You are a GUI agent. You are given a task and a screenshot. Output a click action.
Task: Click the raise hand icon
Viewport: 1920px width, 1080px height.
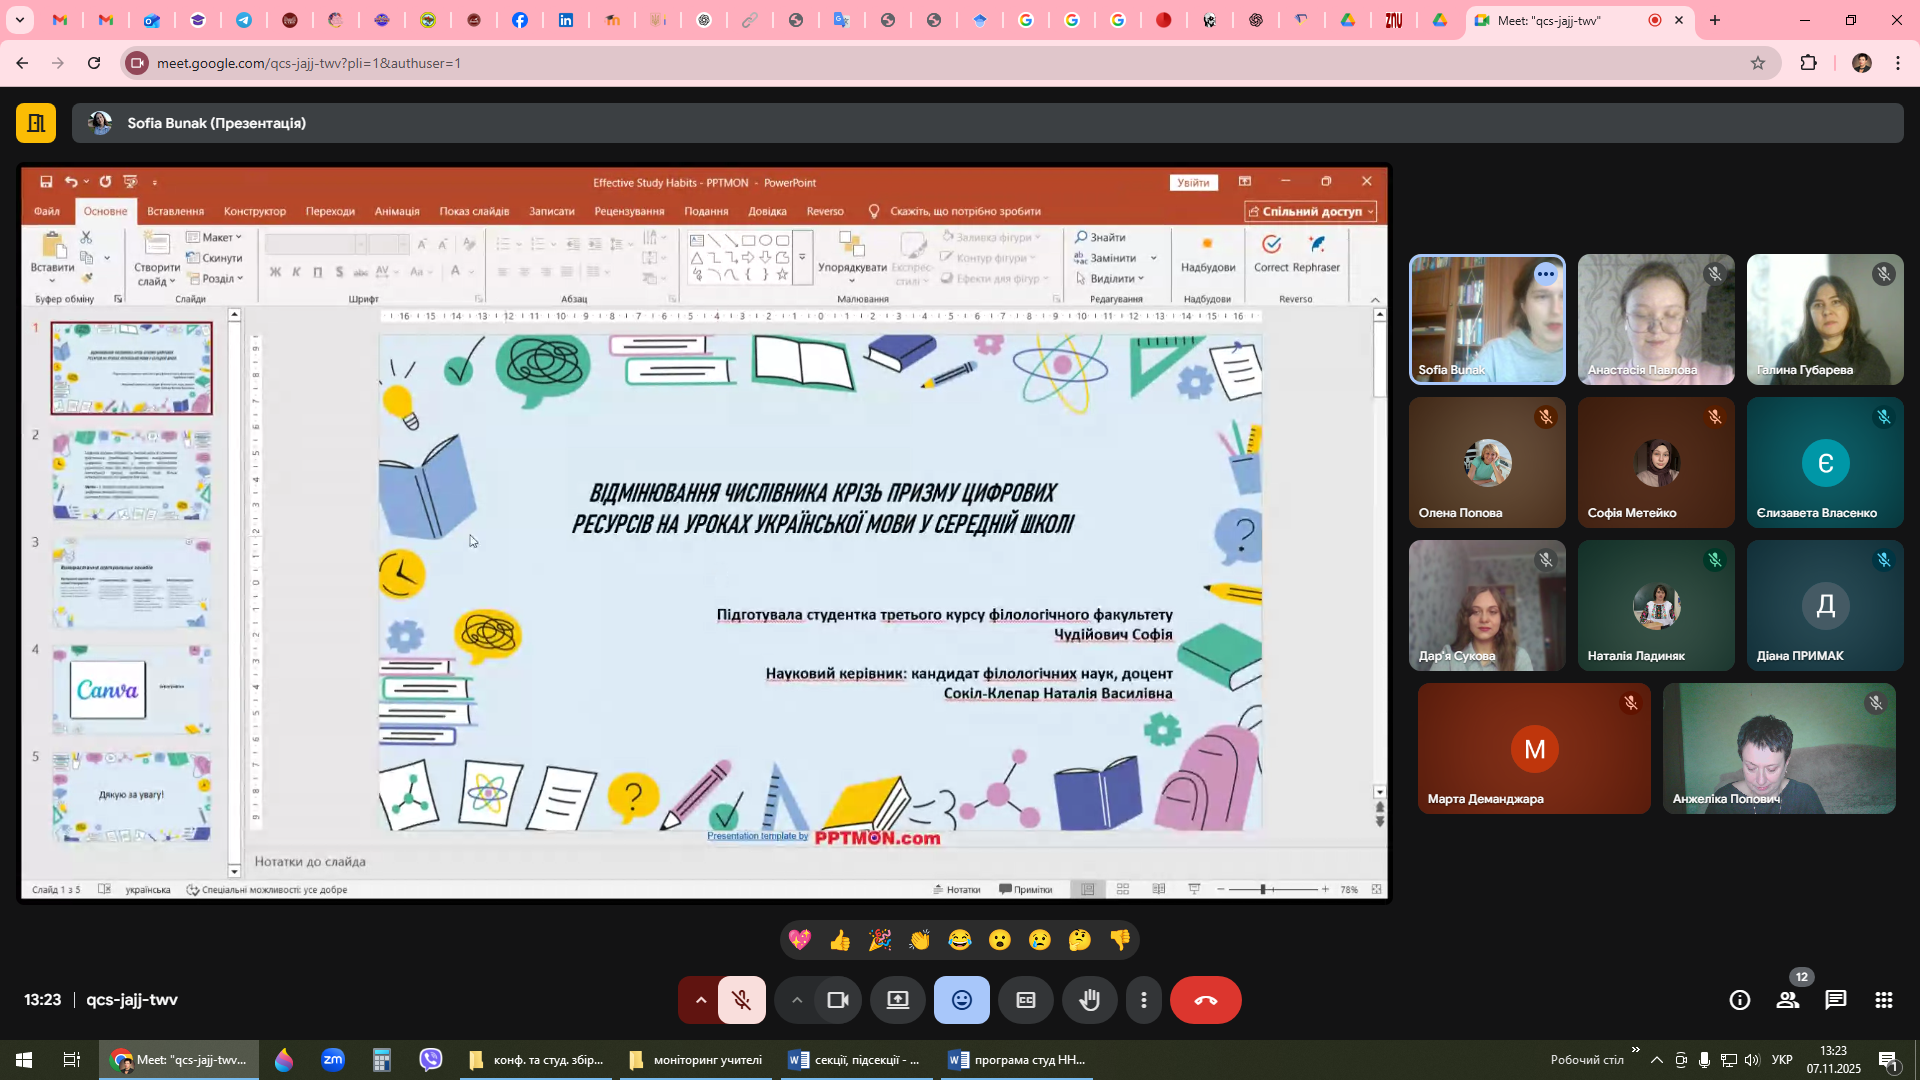pos(1089,1000)
